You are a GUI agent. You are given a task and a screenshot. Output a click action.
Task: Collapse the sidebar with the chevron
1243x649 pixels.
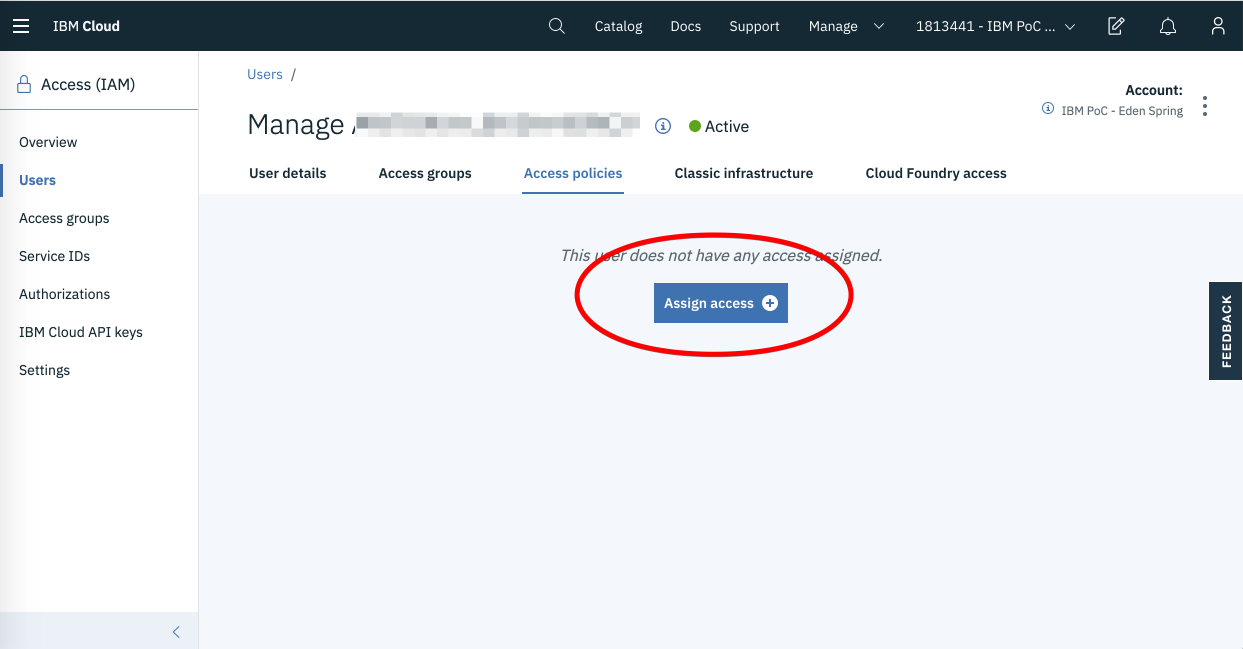click(176, 631)
